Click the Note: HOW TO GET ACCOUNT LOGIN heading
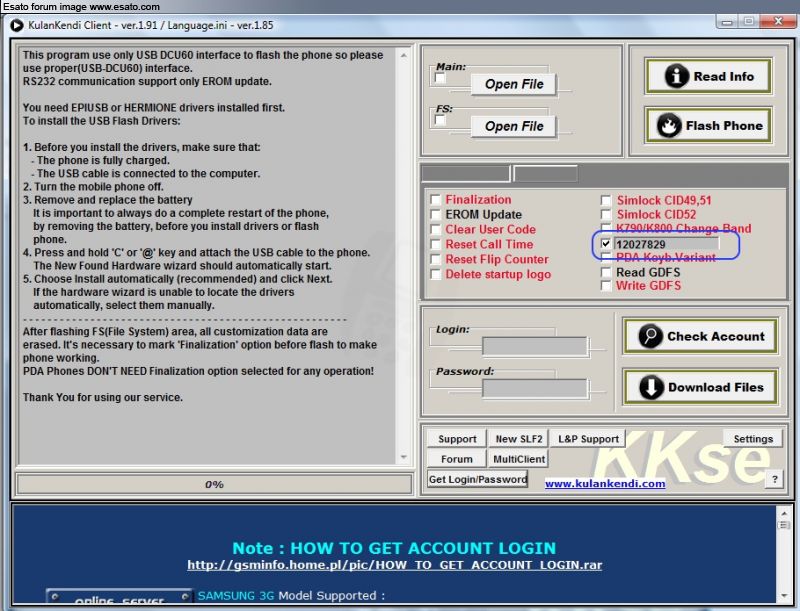Viewport: 800px width, 611px height. point(394,548)
